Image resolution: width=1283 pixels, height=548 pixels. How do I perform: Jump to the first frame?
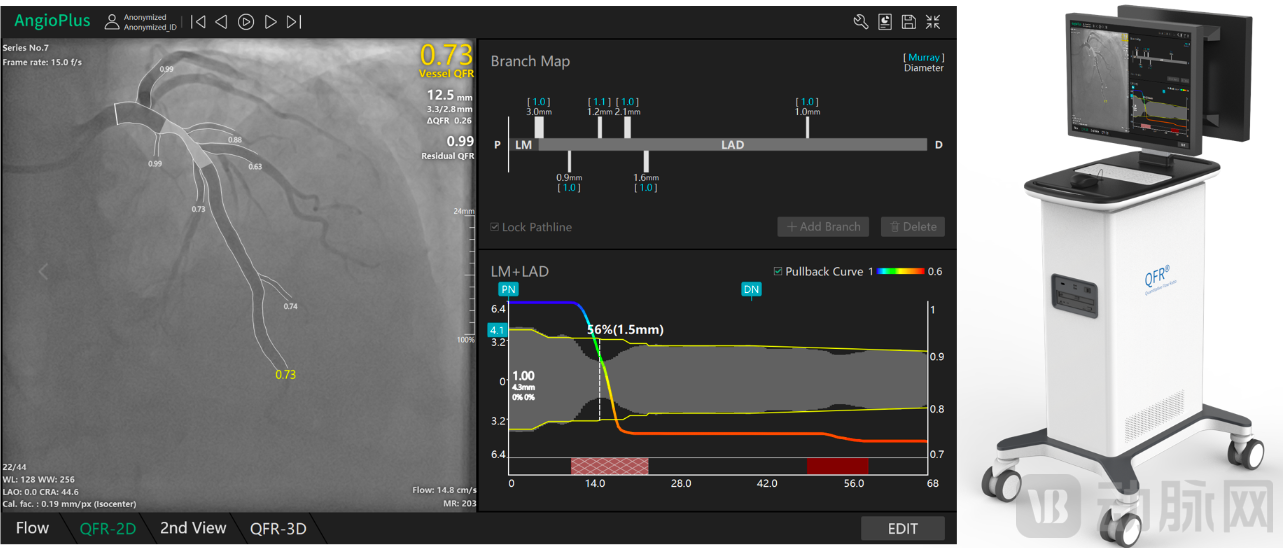pyautogui.click(x=199, y=21)
